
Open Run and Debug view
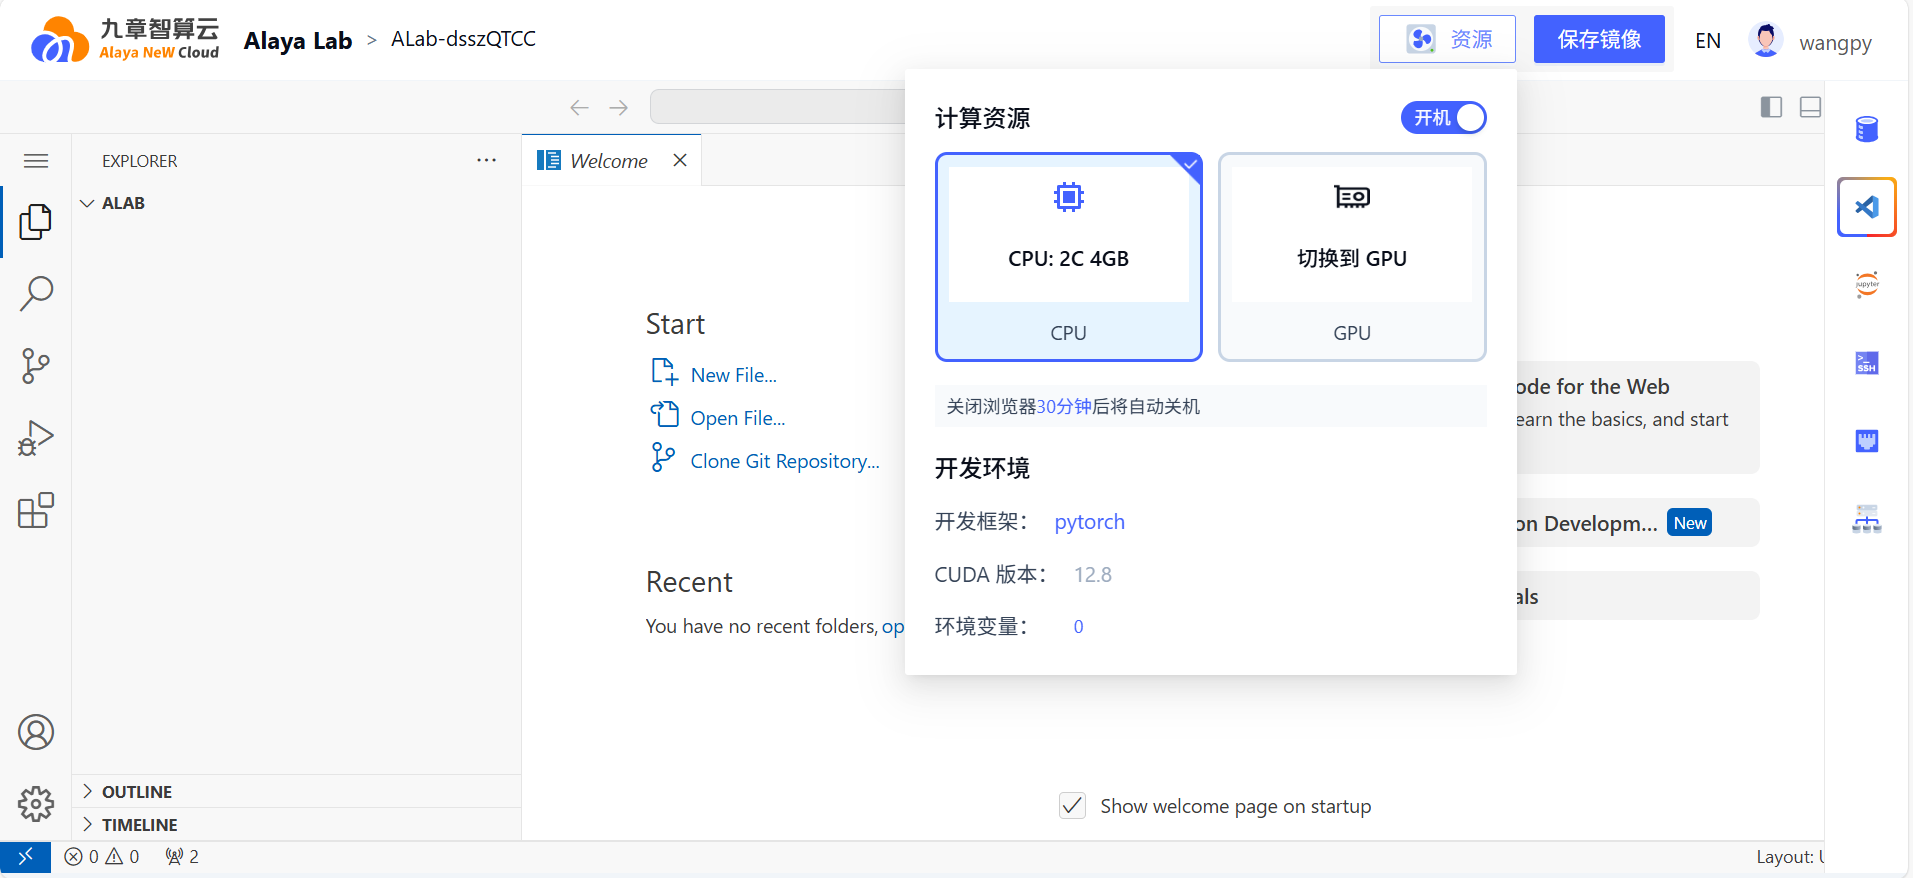[x=36, y=438]
